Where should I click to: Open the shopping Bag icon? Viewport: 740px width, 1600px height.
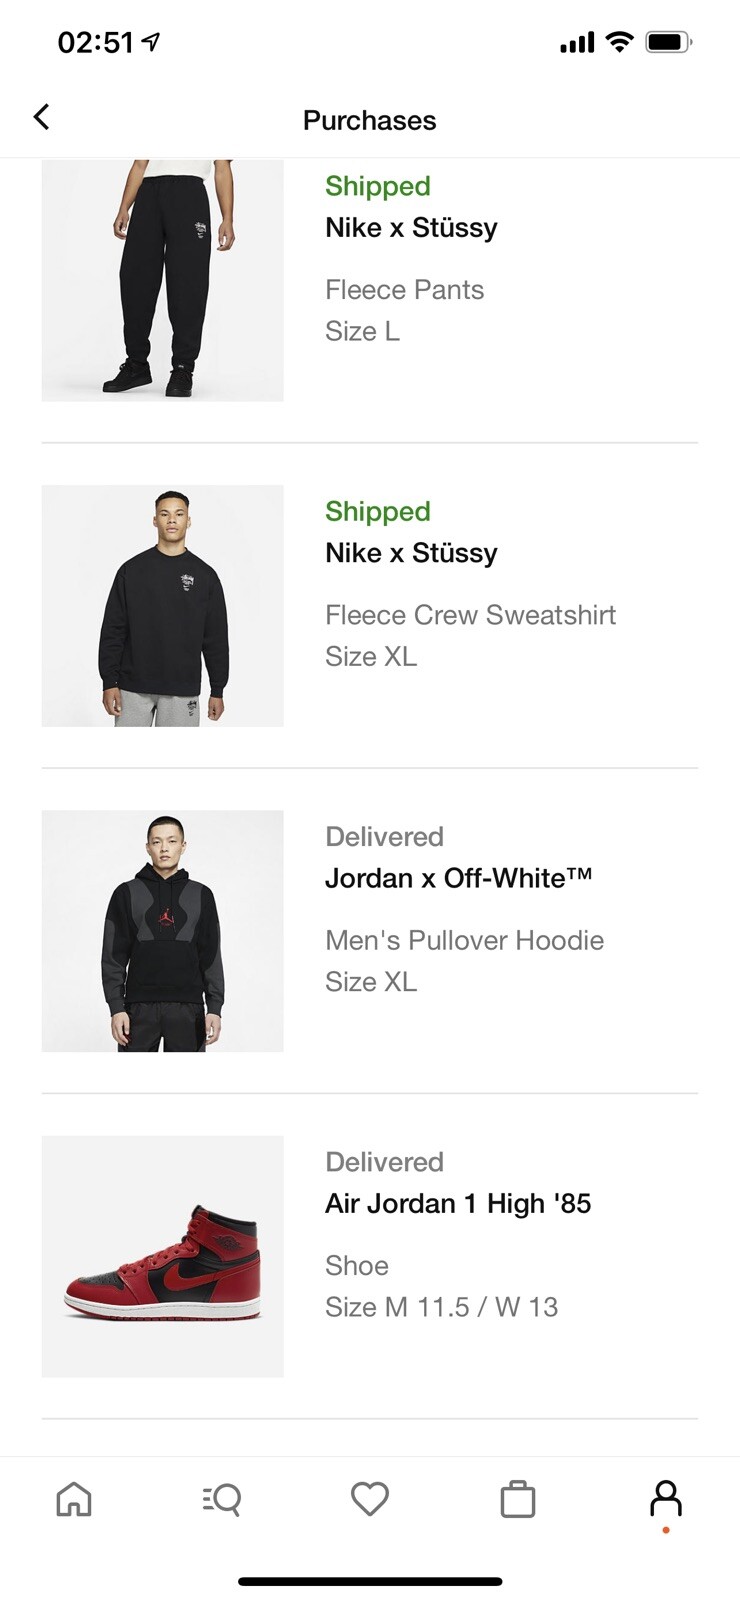pyautogui.click(x=518, y=1499)
